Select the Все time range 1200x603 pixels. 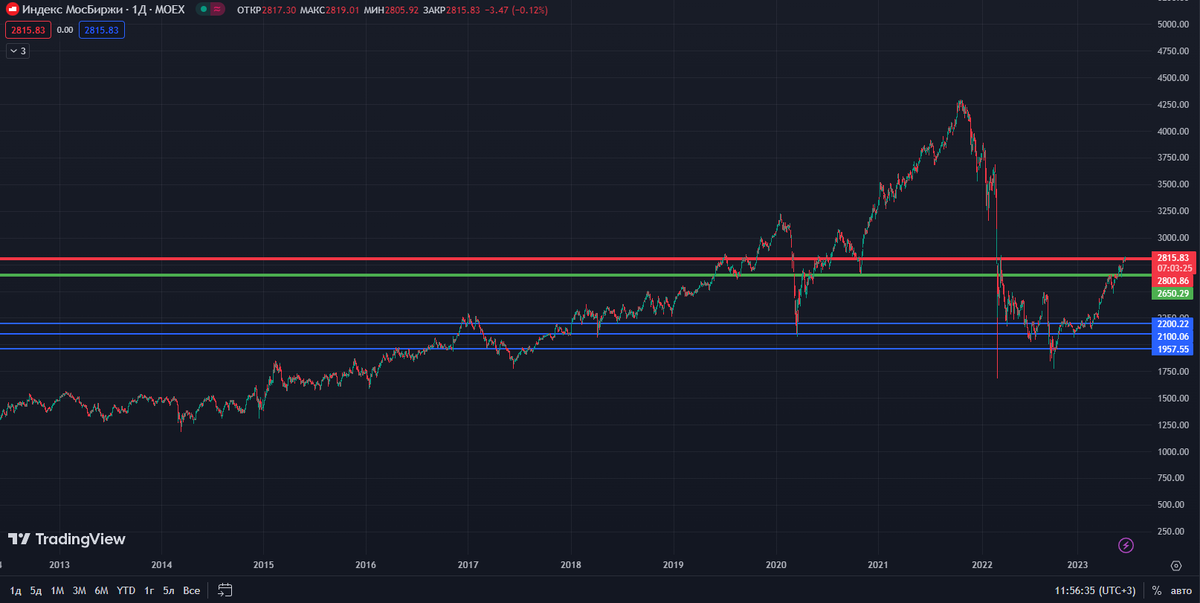(191, 590)
